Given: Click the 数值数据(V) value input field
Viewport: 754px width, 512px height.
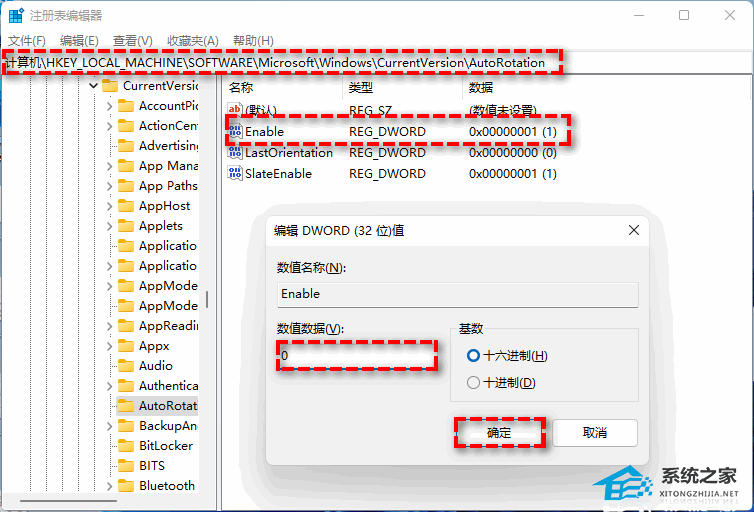Looking at the screenshot, I should pos(357,356).
